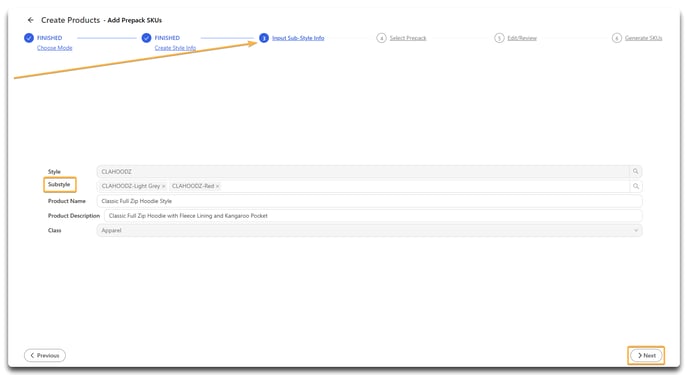Open the Generate SKUs step link
Image resolution: width=688 pixels, height=375 pixels.
[643, 38]
